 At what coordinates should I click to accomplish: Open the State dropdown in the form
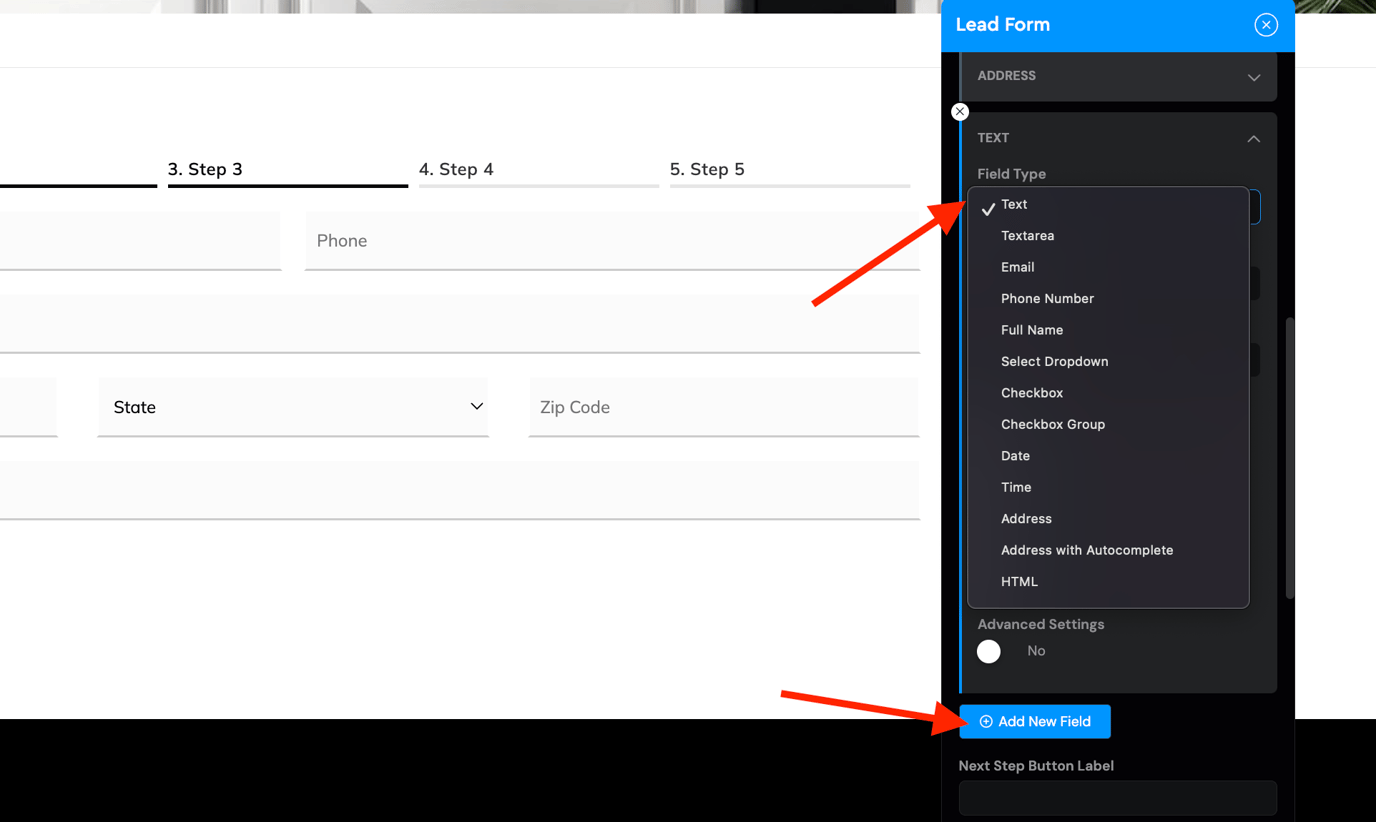475,407
